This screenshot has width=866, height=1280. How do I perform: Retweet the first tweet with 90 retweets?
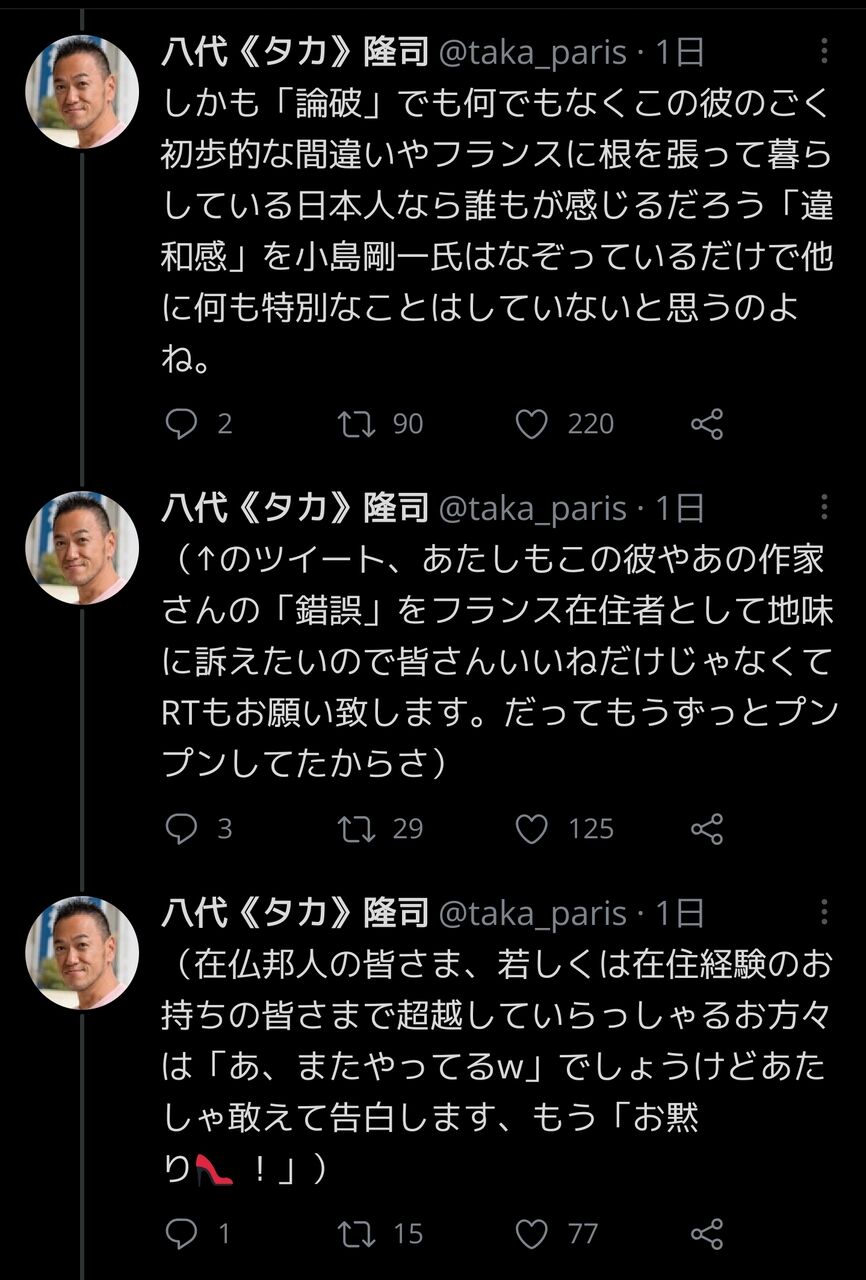click(x=357, y=424)
